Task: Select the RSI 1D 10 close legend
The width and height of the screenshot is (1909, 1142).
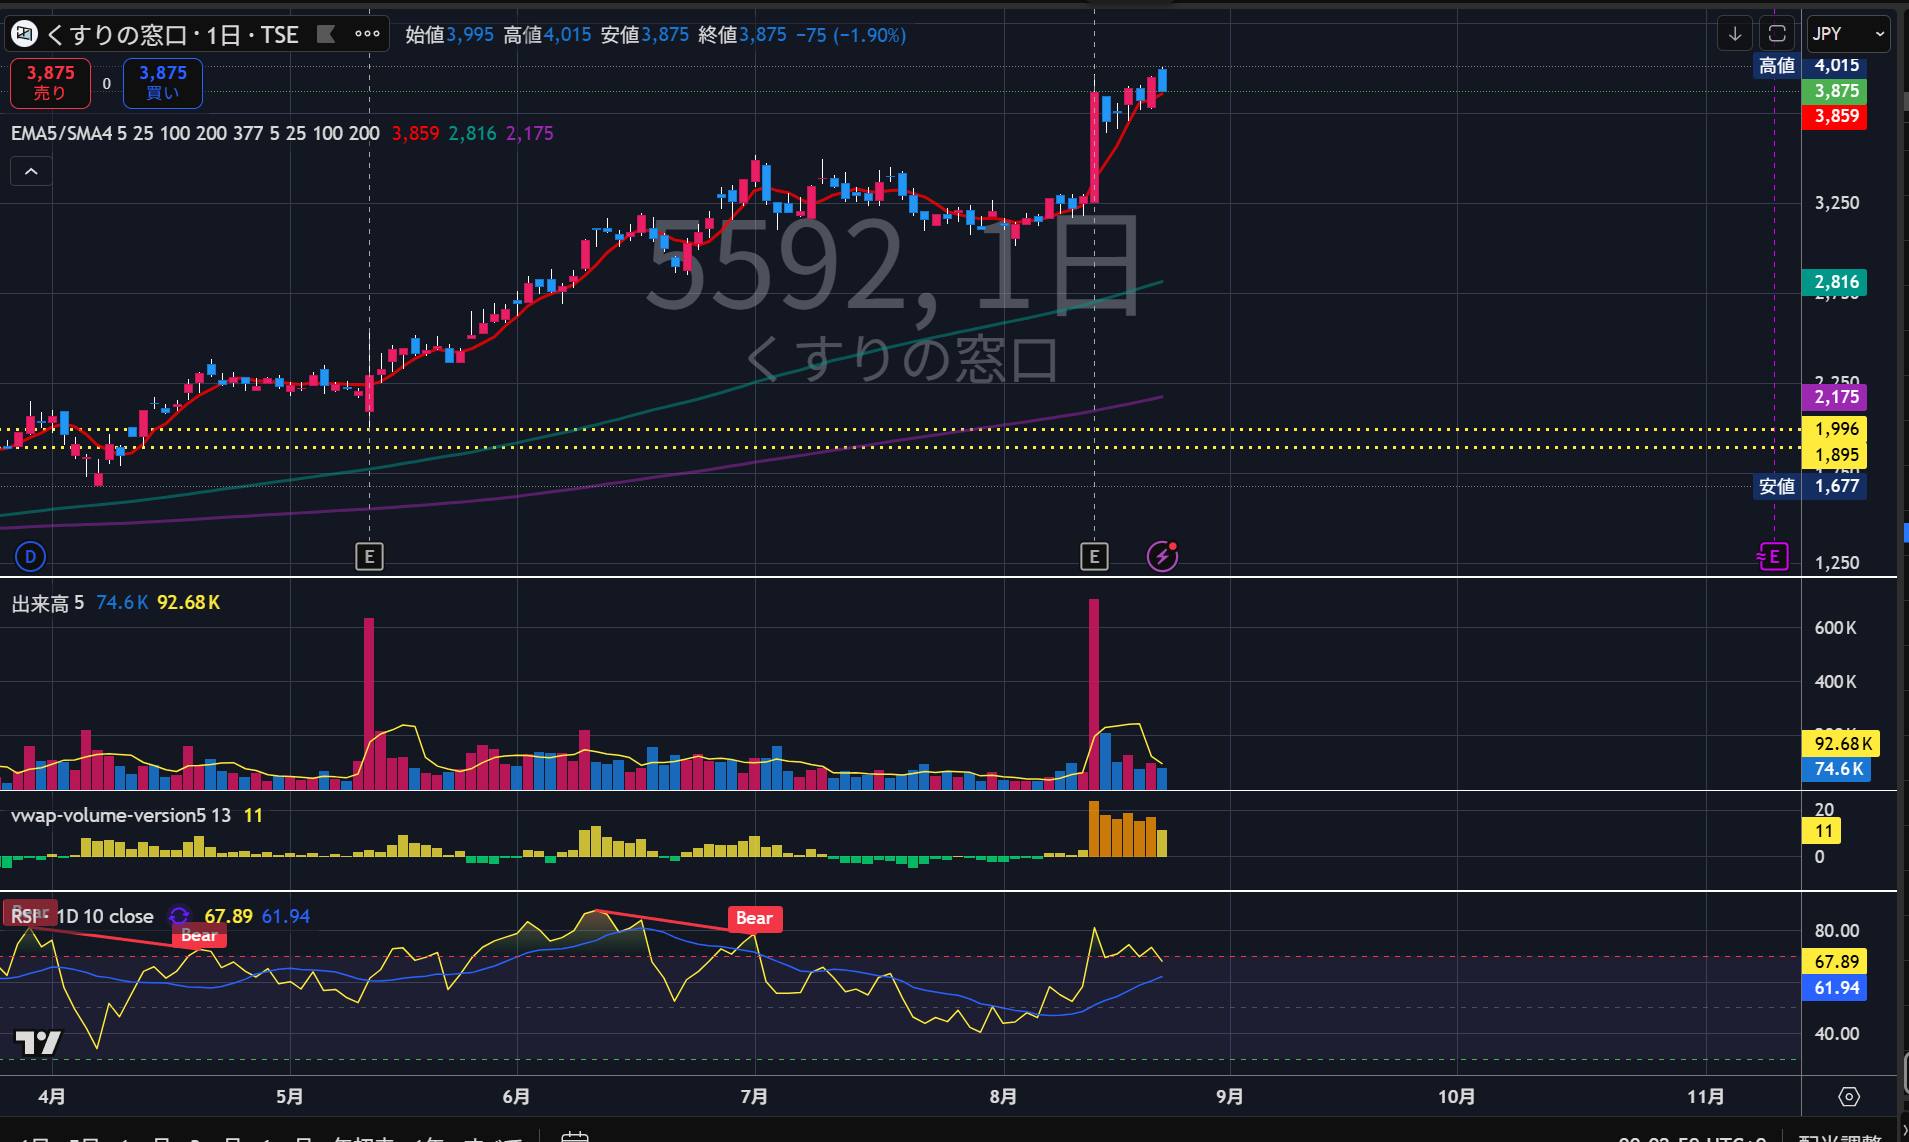Action: [83, 916]
